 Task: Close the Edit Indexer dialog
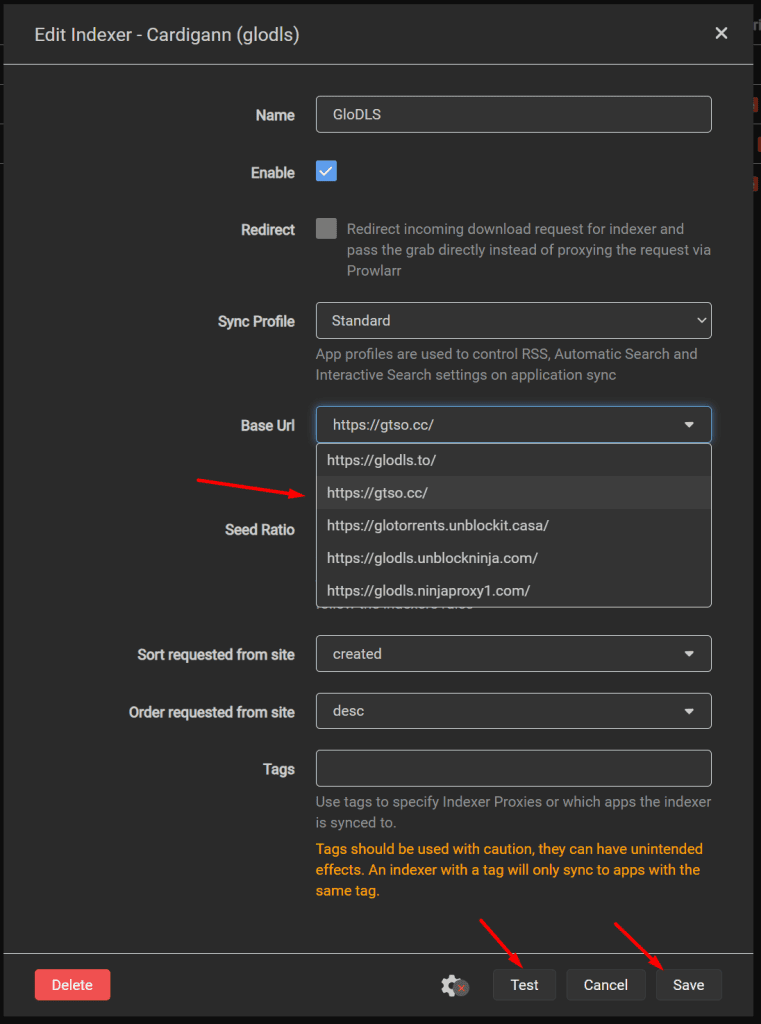(x=721, y=33)
